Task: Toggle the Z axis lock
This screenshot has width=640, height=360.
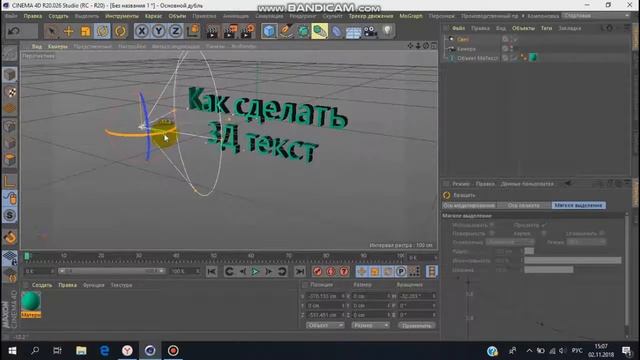Action: [x=176, y=31]
